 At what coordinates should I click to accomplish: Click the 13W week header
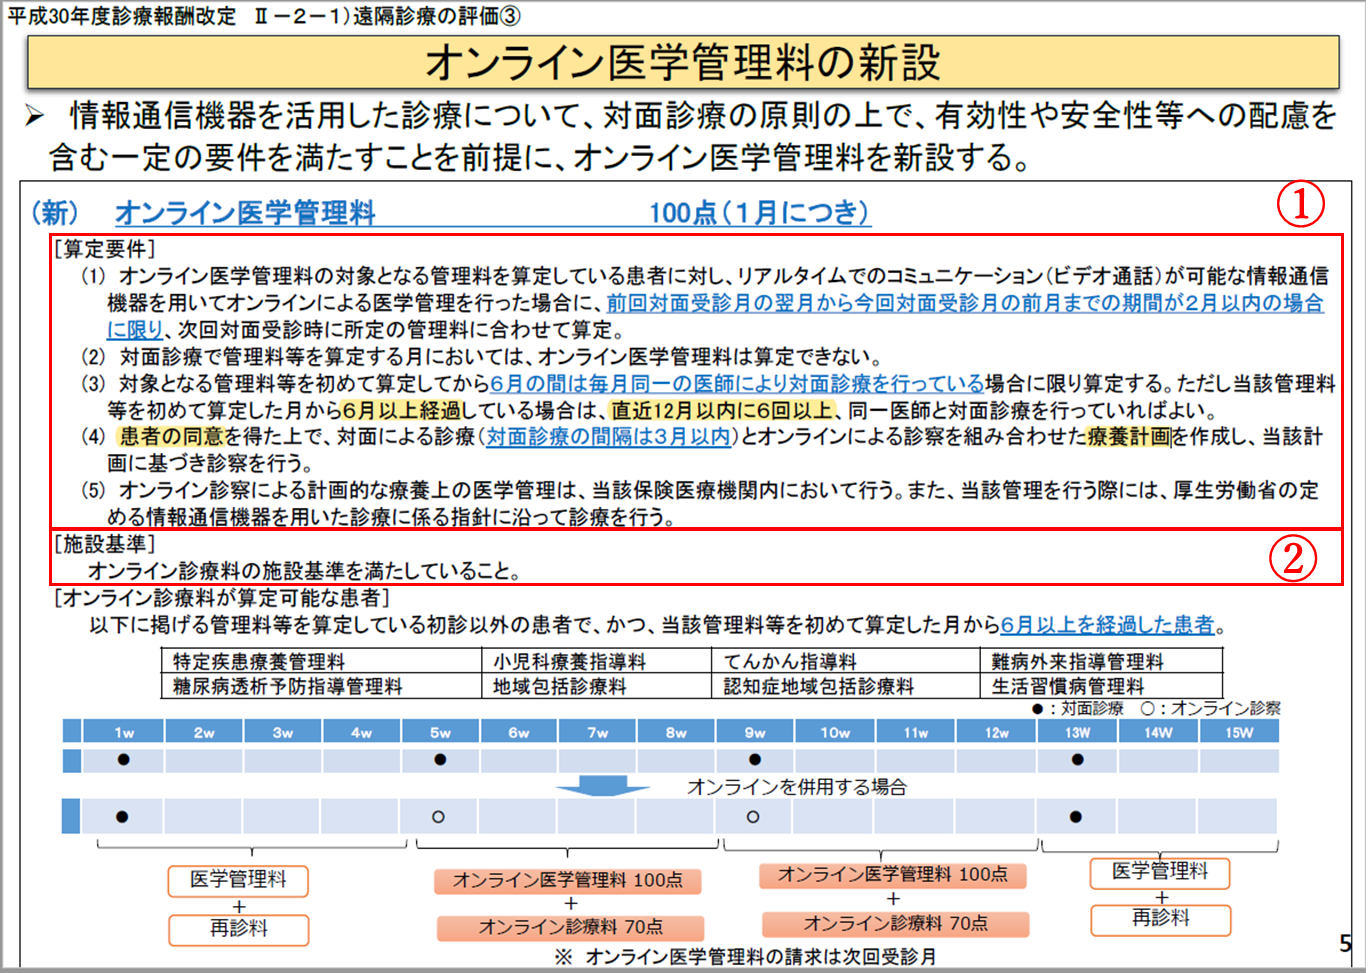tap(1077, 732)
